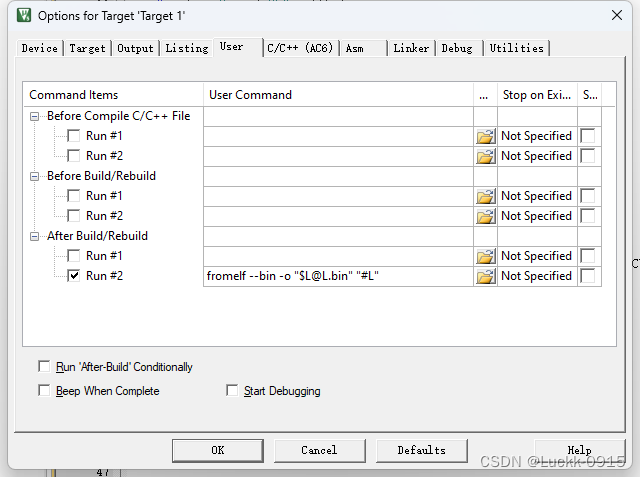Open Stop on Exit dropdown for After Build Run #2

(x=537, y=276)
